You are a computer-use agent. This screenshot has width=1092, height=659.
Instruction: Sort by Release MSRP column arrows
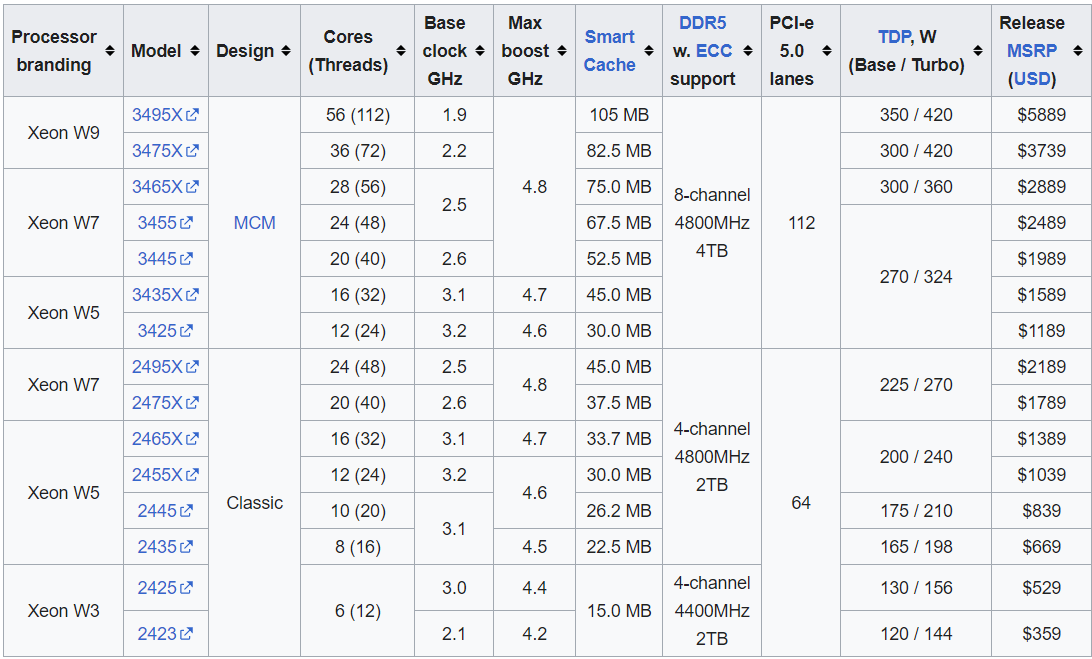(1078, 51)
